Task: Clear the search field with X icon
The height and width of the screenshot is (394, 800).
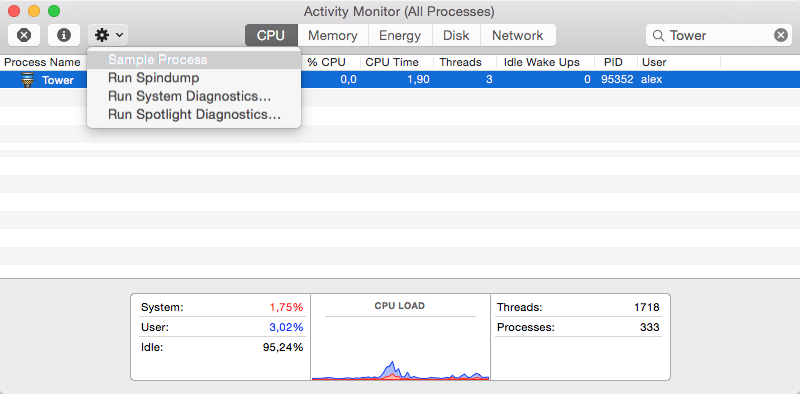Action: click(781, 35)
